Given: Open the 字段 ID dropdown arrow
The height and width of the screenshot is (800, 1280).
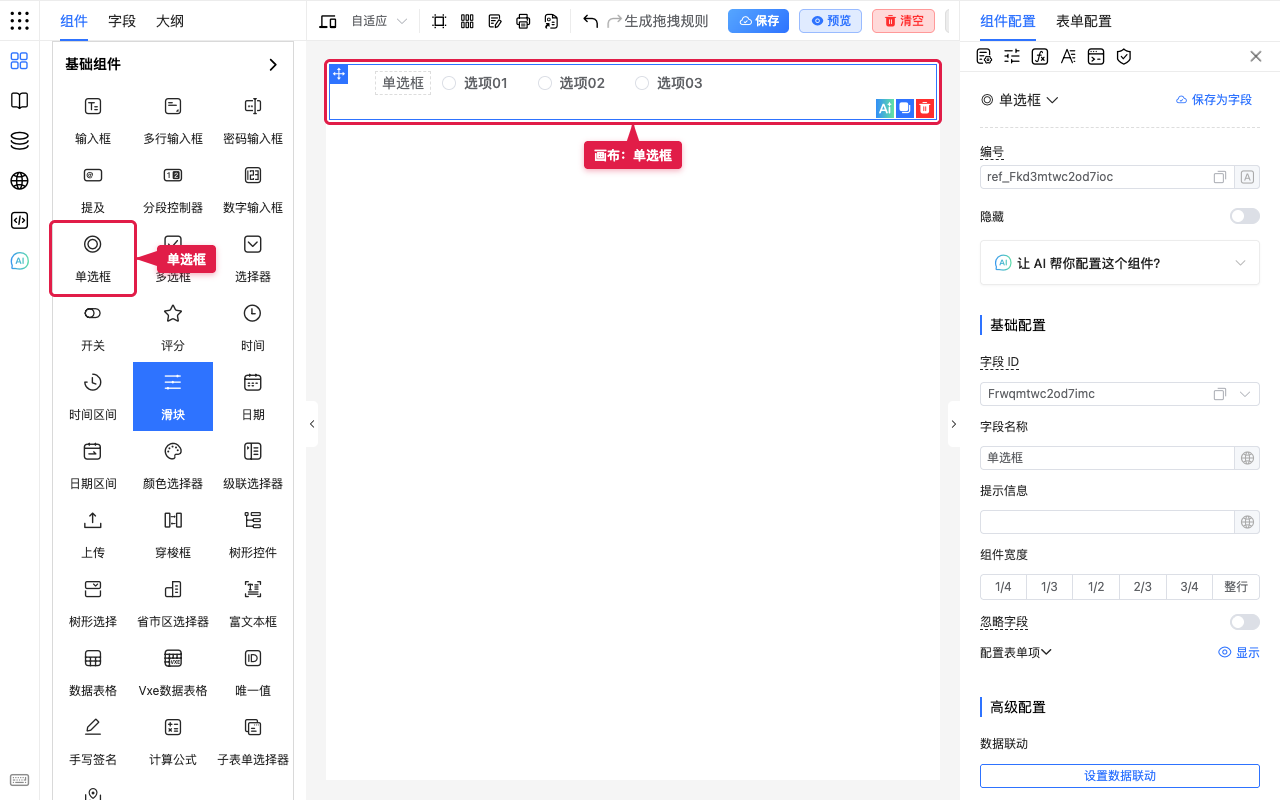Looking at the screenshot, I should [x=1245, y=394].
